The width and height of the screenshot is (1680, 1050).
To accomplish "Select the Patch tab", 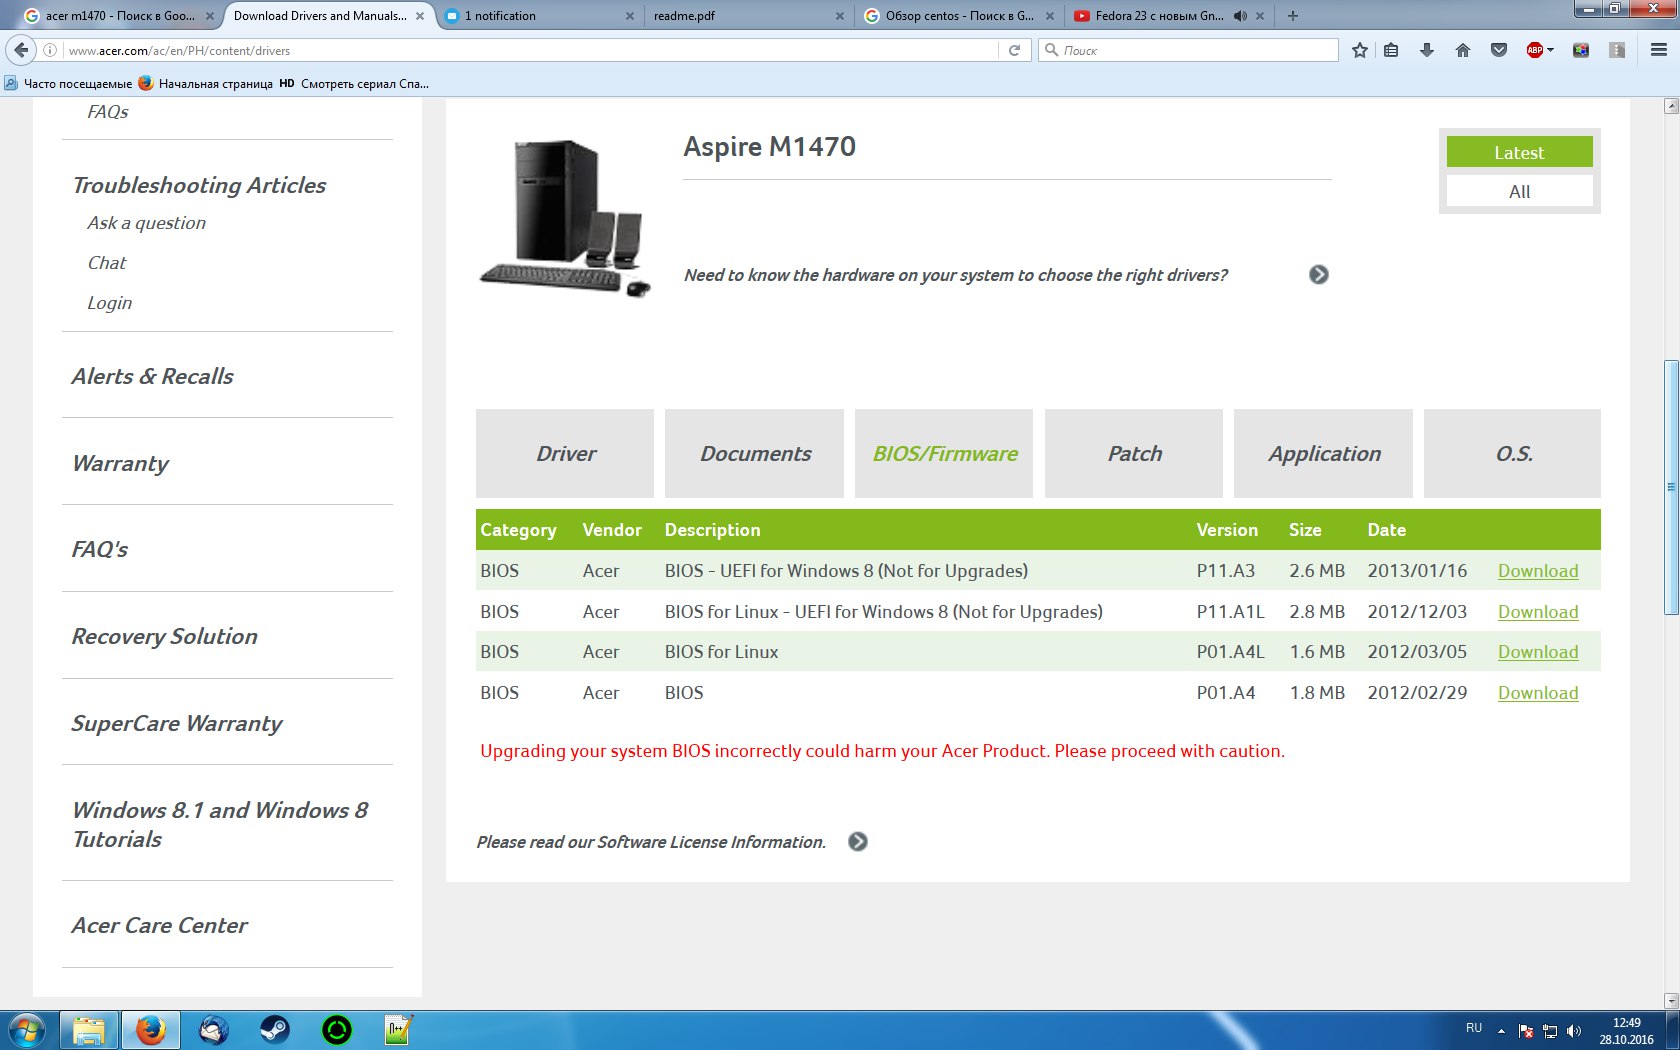I will [x=1134, y=453].
